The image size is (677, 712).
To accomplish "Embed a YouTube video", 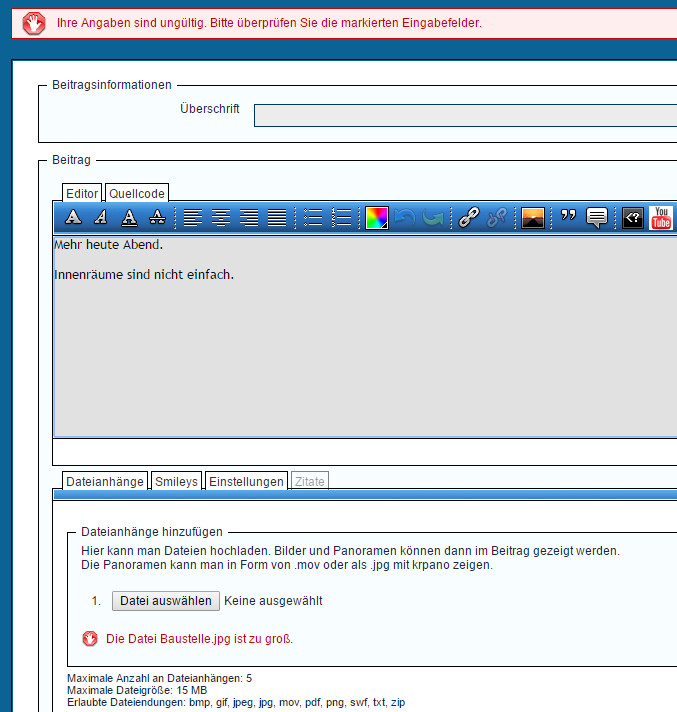I will pyautogui.click(x=661, y=218).
